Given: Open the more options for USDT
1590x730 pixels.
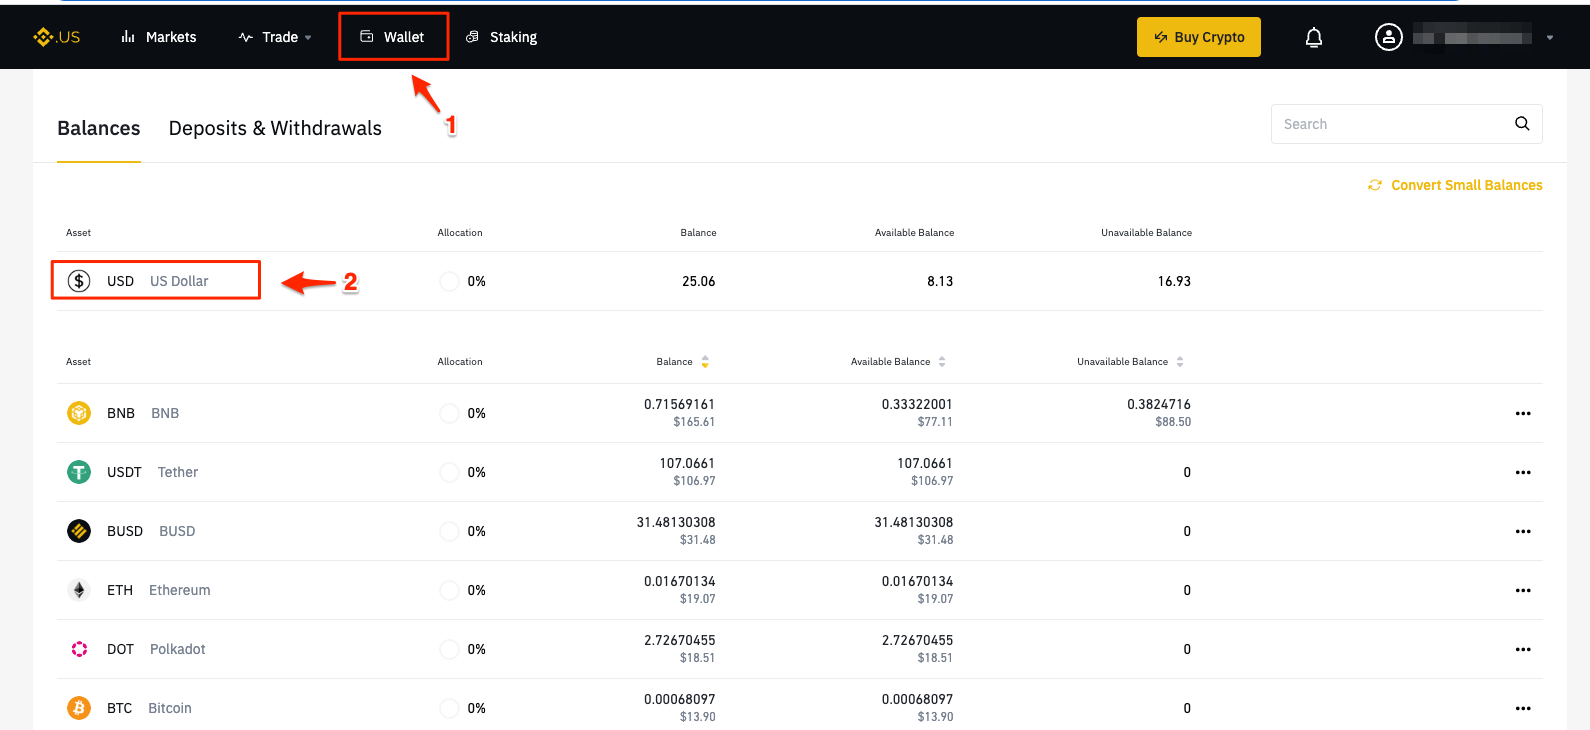Looking at the screenshot, I should point(1523,472).
